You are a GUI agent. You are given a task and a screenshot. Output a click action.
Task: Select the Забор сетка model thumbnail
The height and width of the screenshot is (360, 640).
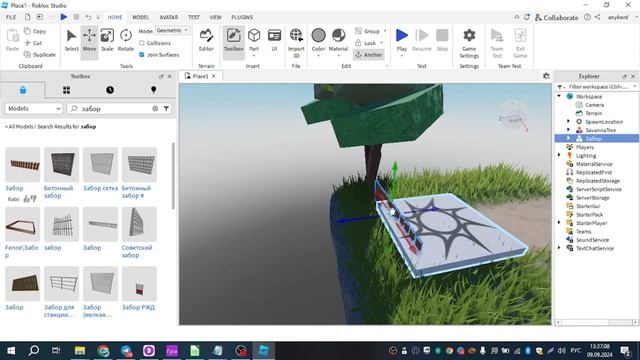(x=100, y=164)
